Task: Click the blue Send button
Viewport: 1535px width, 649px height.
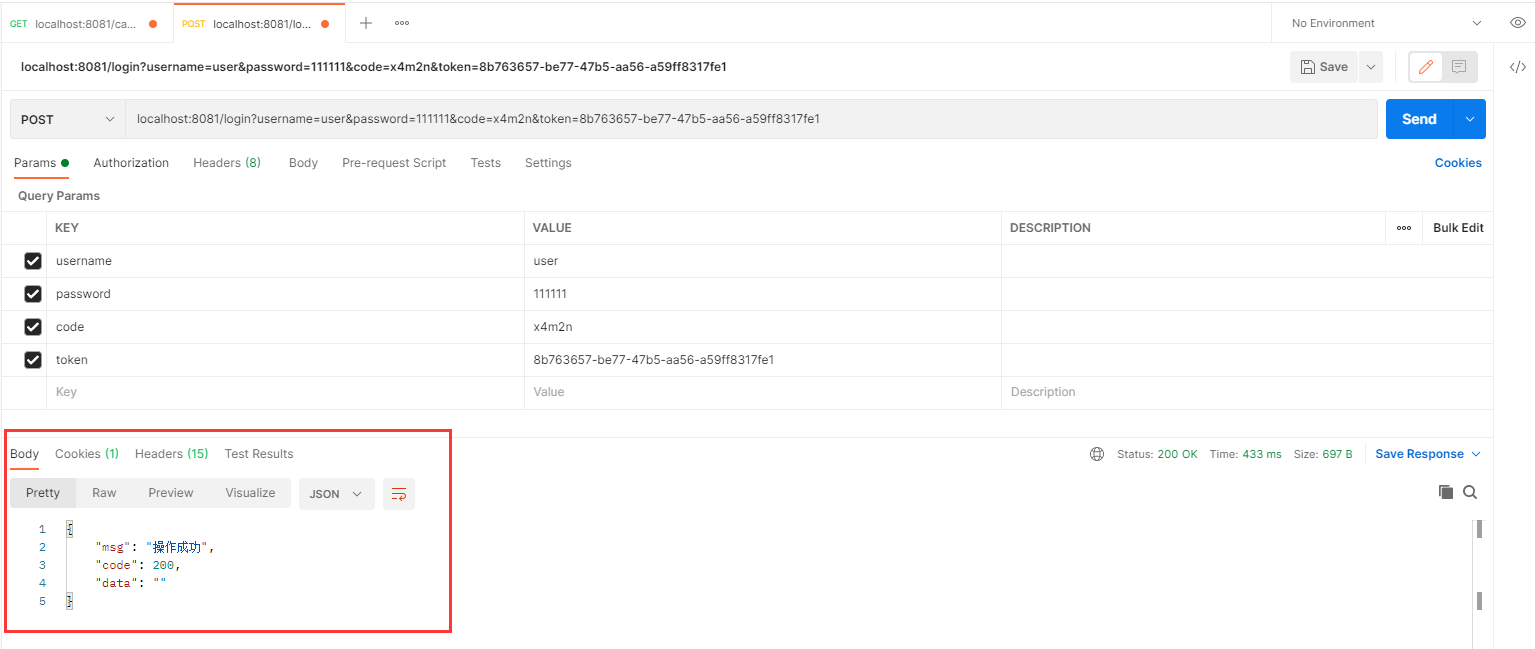Action: point(1420,119)
